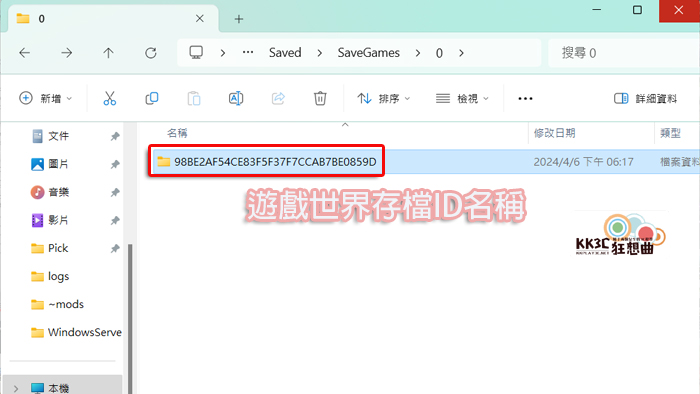Expand chevron after the 0 breadcrumb
Viewport: 700px width, 394px height.
(x=461, y=53)
